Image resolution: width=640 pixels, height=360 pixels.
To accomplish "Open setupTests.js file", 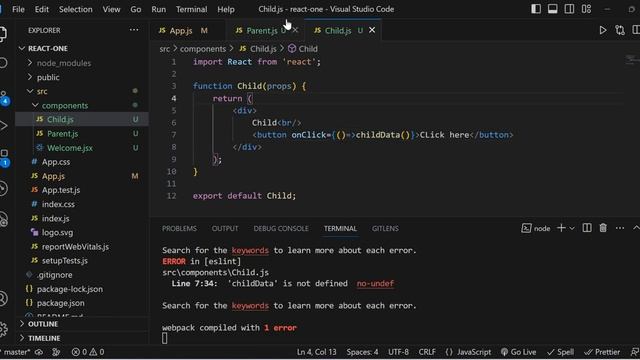I will tap(82, 261).
